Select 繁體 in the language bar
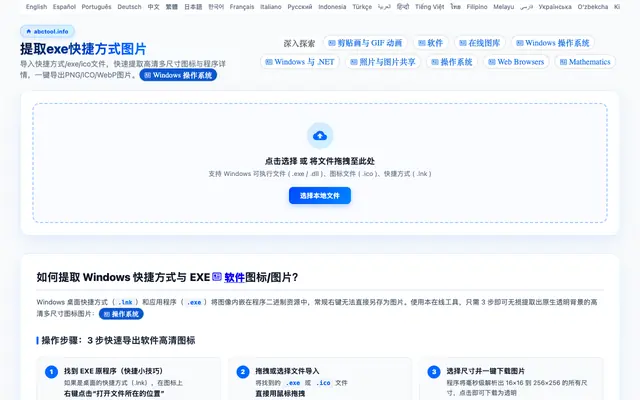Viewport: 640px width, 400px height. coord(171,7)
